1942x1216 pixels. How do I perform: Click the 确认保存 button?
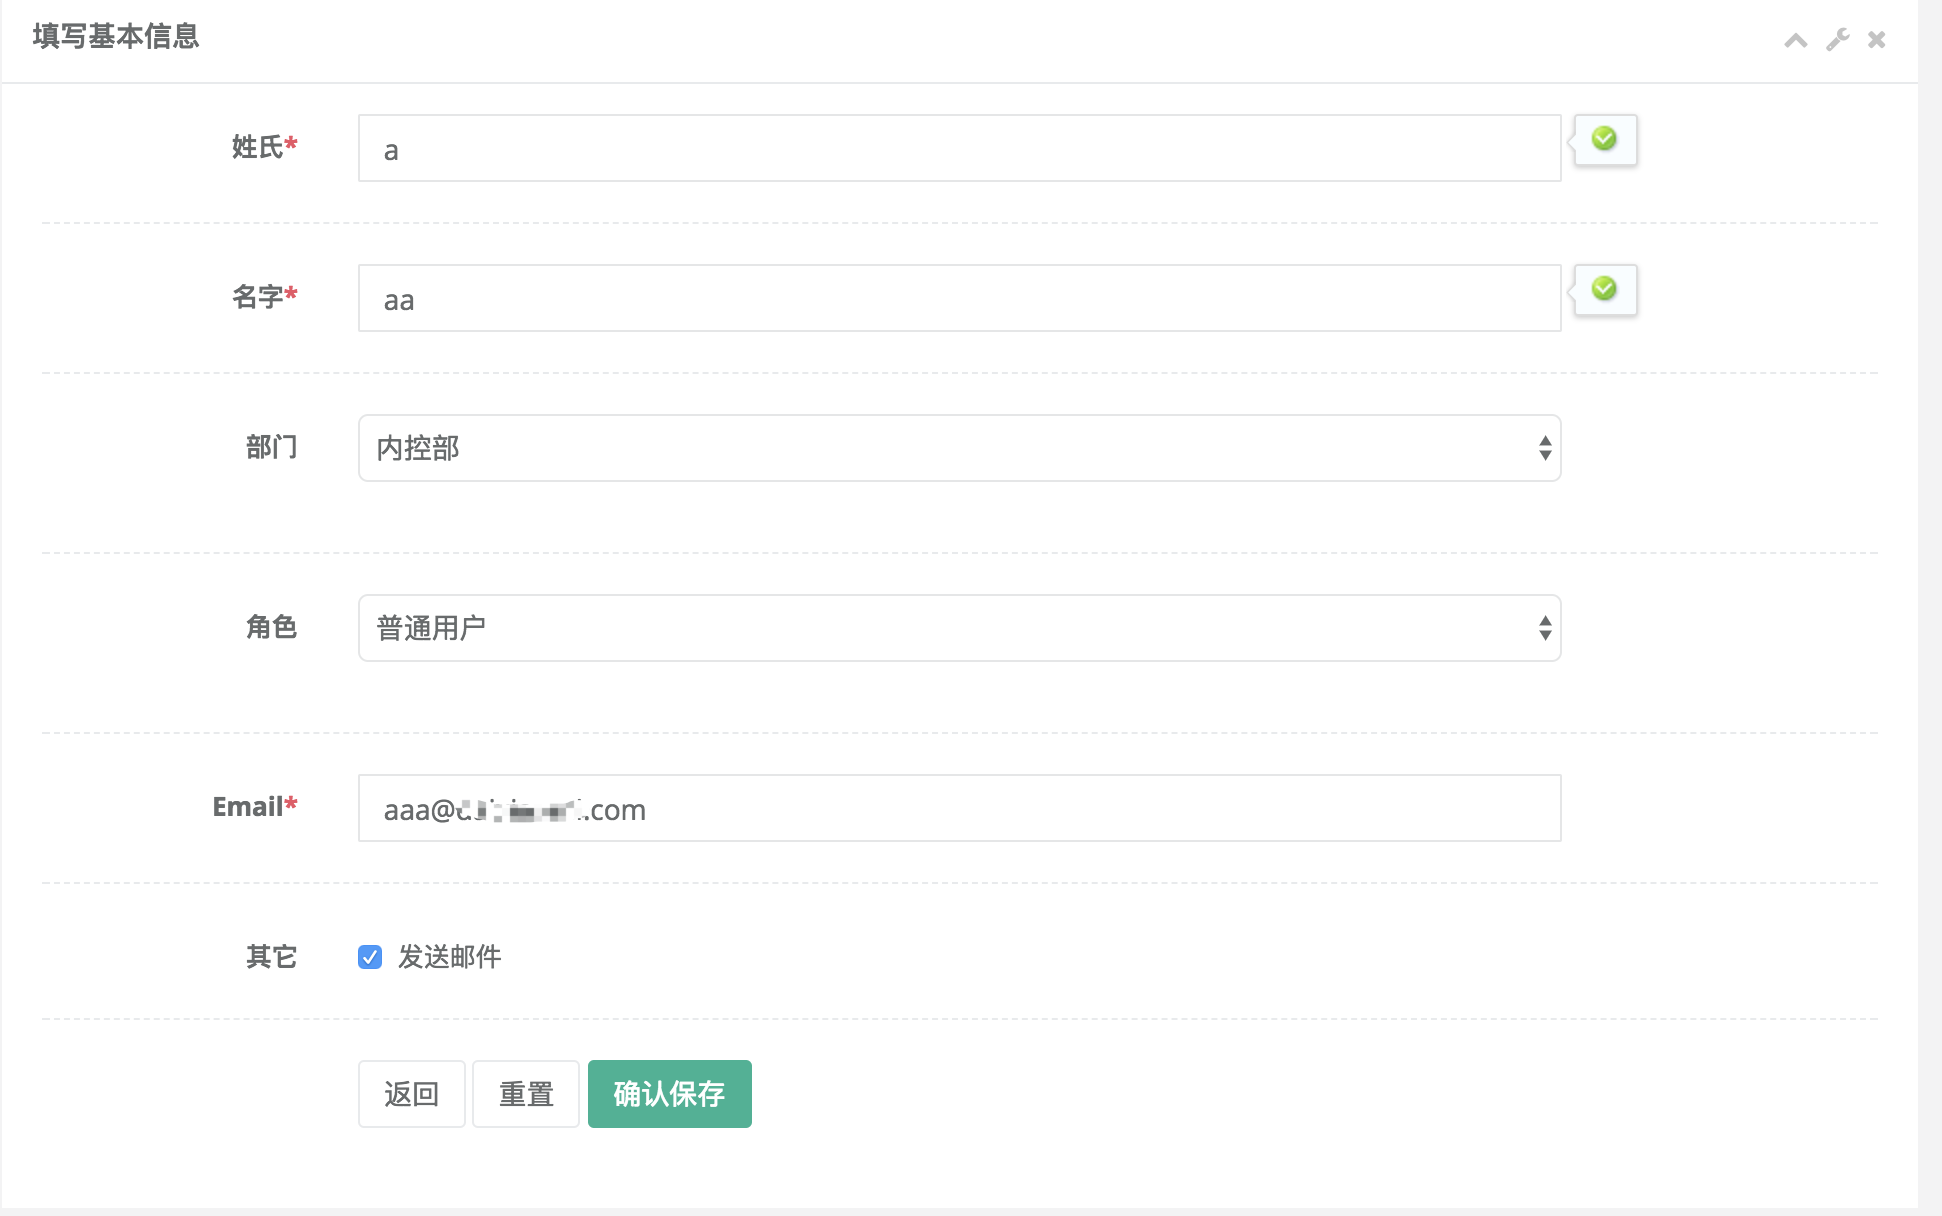click(x=670, y=1094)
